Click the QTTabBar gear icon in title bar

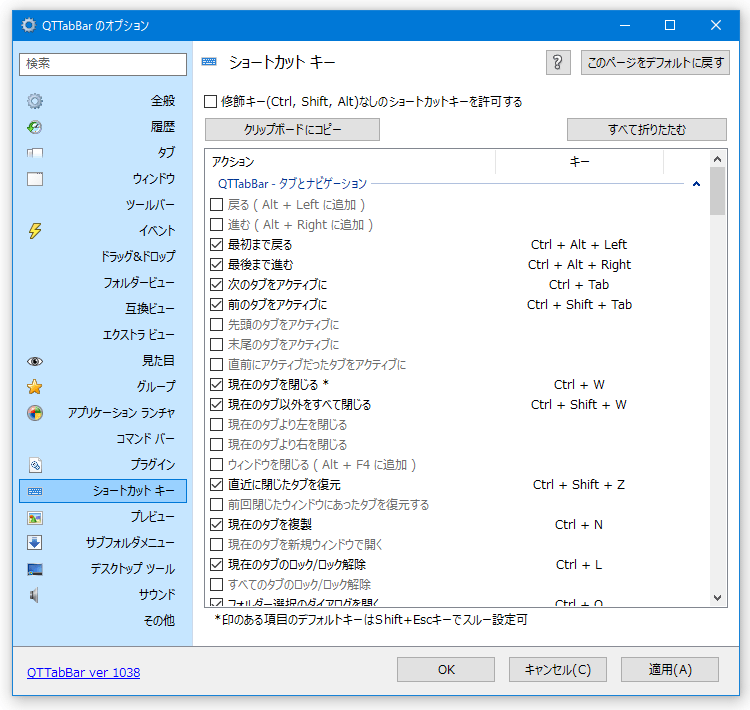point(29,25)
